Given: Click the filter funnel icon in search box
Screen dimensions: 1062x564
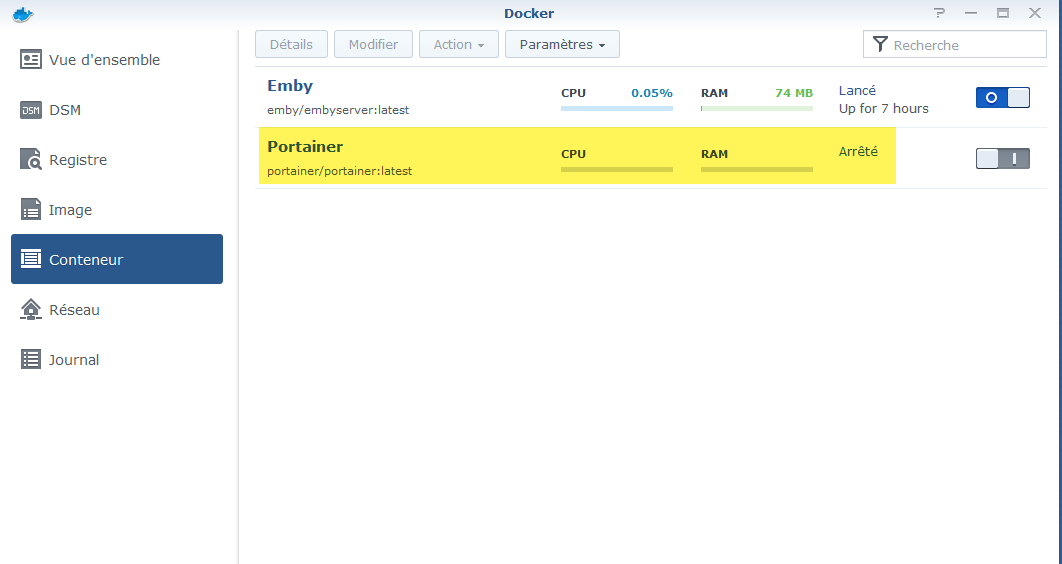Looking at the screenshot, I should 879,45.
